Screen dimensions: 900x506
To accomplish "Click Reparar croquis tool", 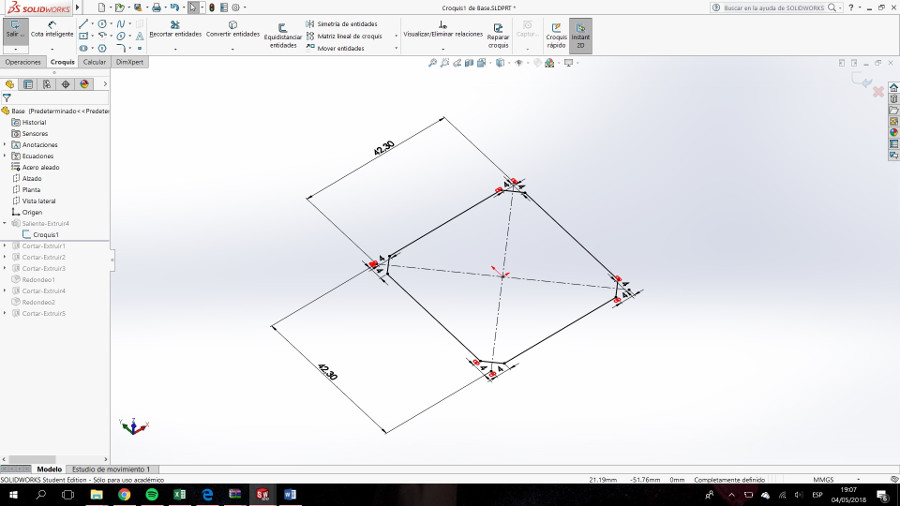I will [x=498, y=36].
